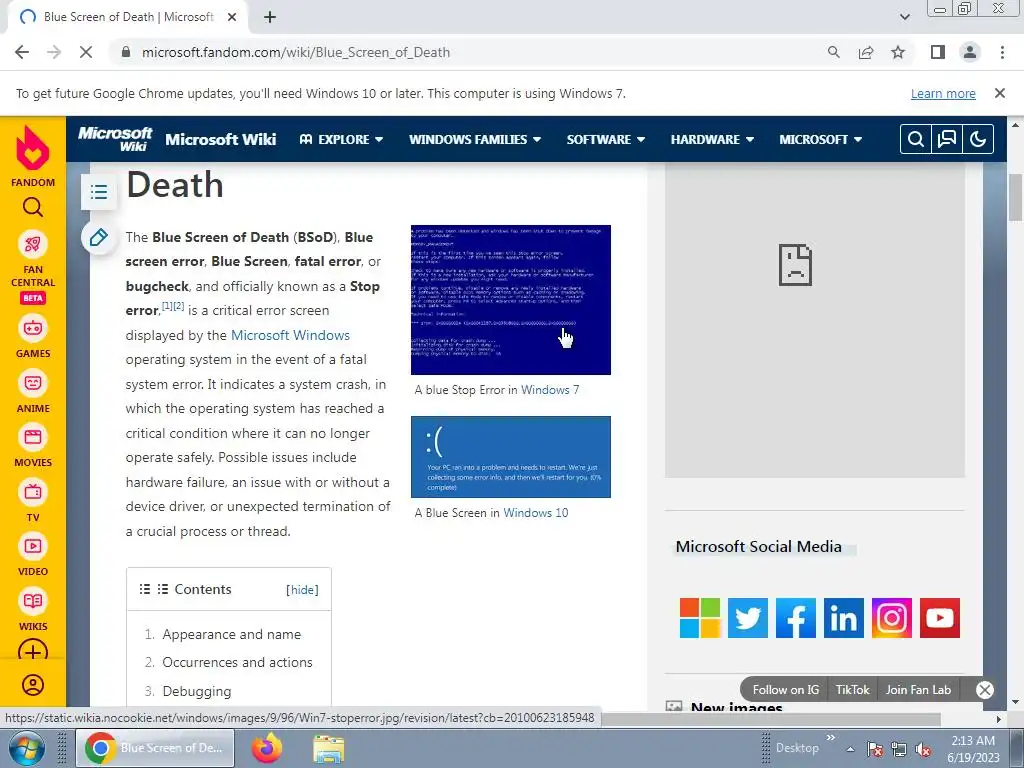The width and height of the screenshot is (1024, 768).
Task: Click the plus icon to start a wiki
Action: coord(33,652)
